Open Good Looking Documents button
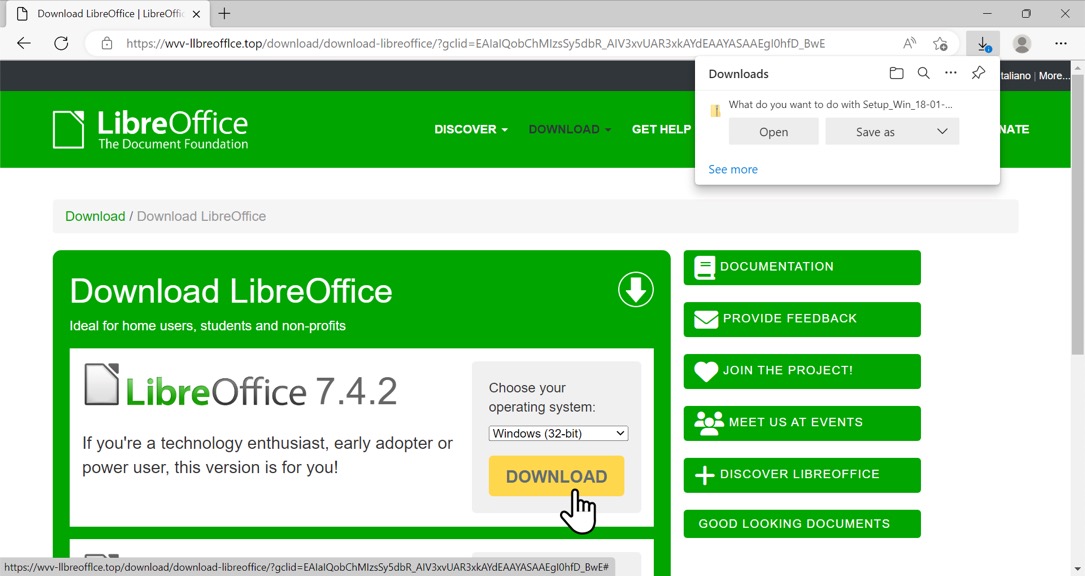The image size is (1085, 576). [x=802, y=524]
